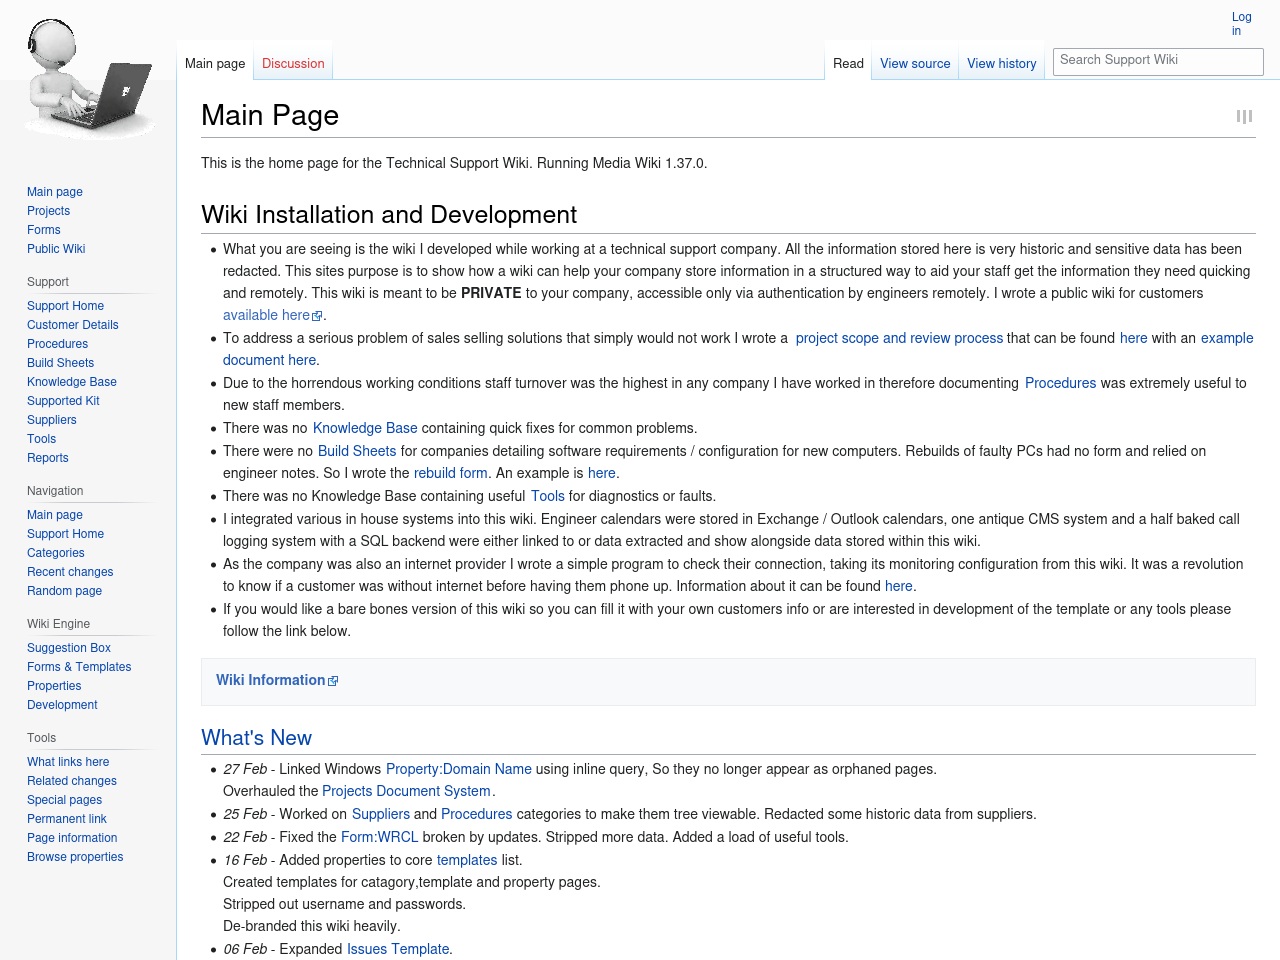Click What links here tool

click(68, 762)
